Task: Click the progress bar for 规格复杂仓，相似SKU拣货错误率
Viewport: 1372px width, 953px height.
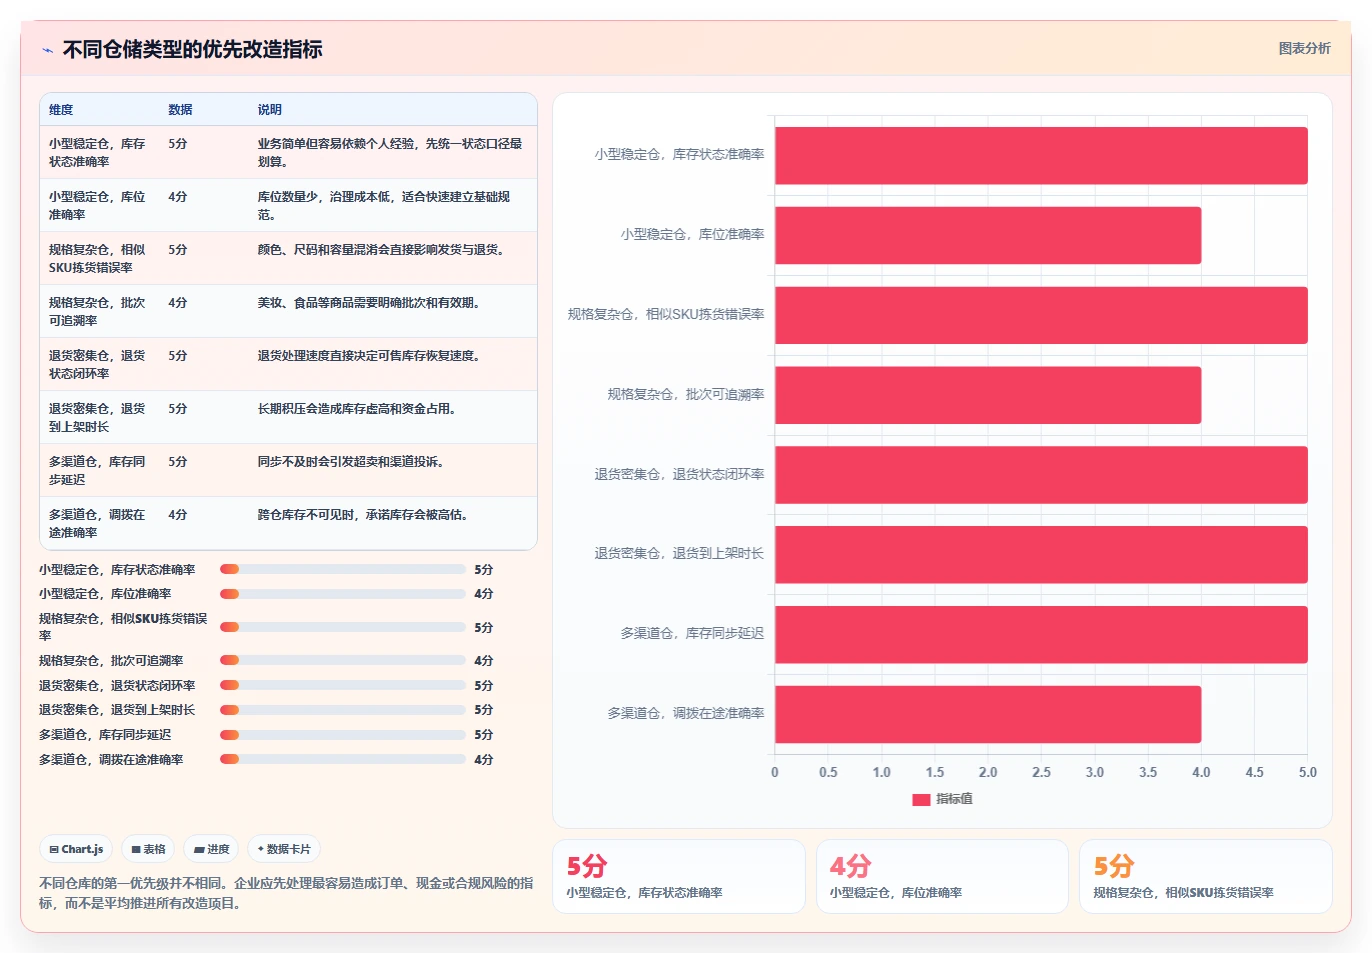Action: click(343, 627)
